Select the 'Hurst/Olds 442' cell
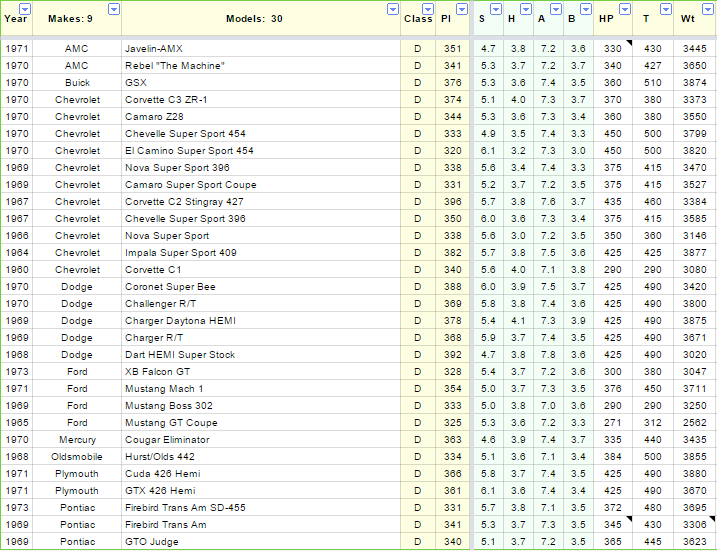The height and width of the screenshot is (551, 717). (x=261, y=456)
